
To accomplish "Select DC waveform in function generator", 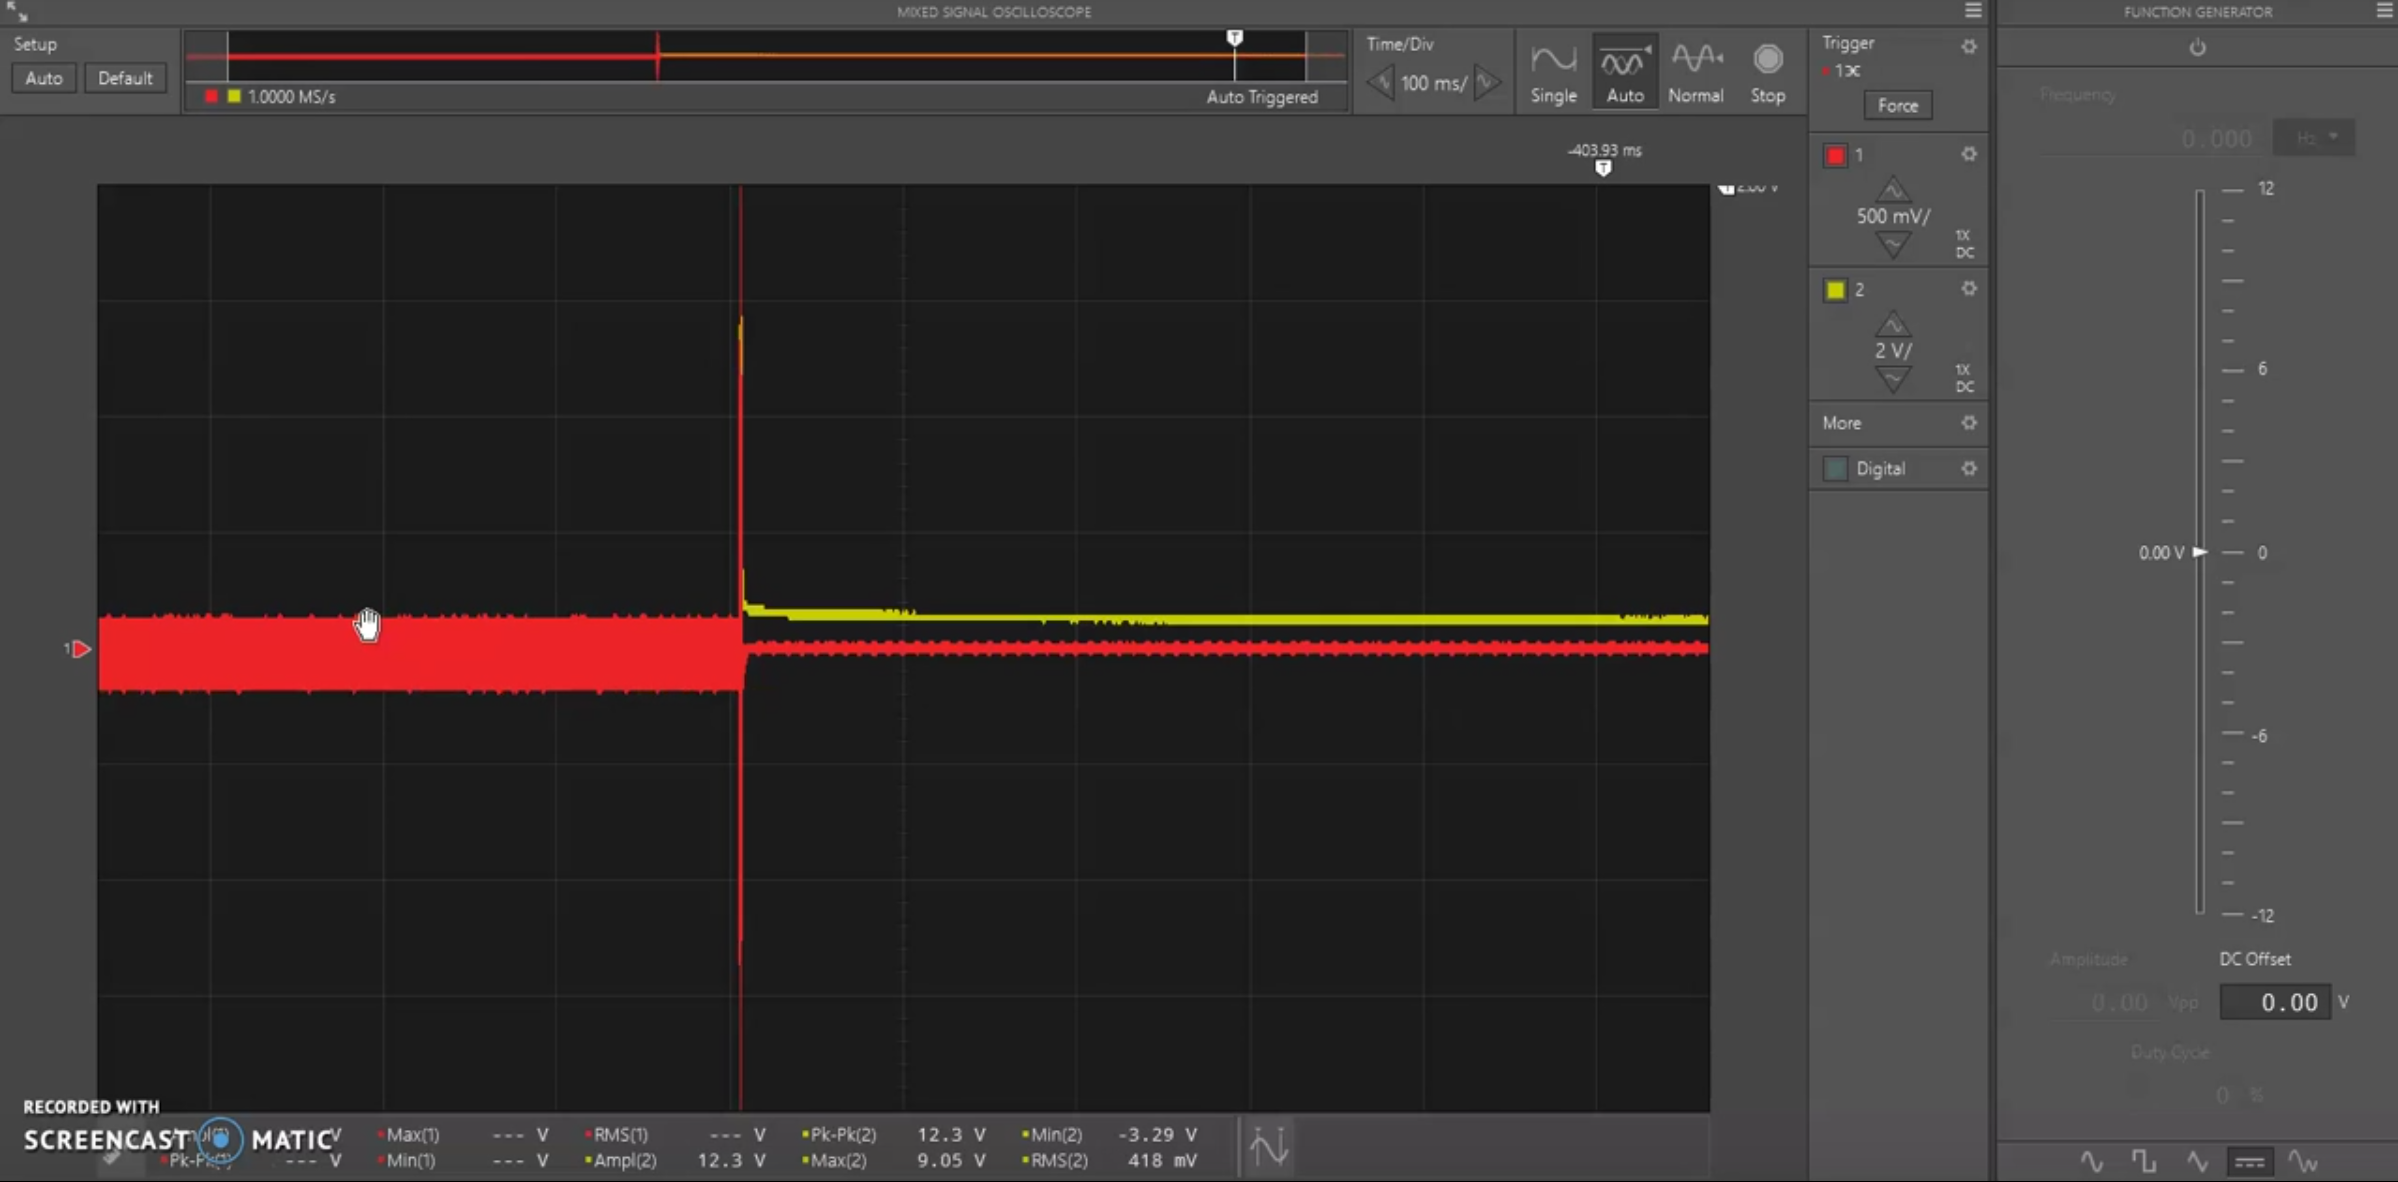I will point(2249,1161).
